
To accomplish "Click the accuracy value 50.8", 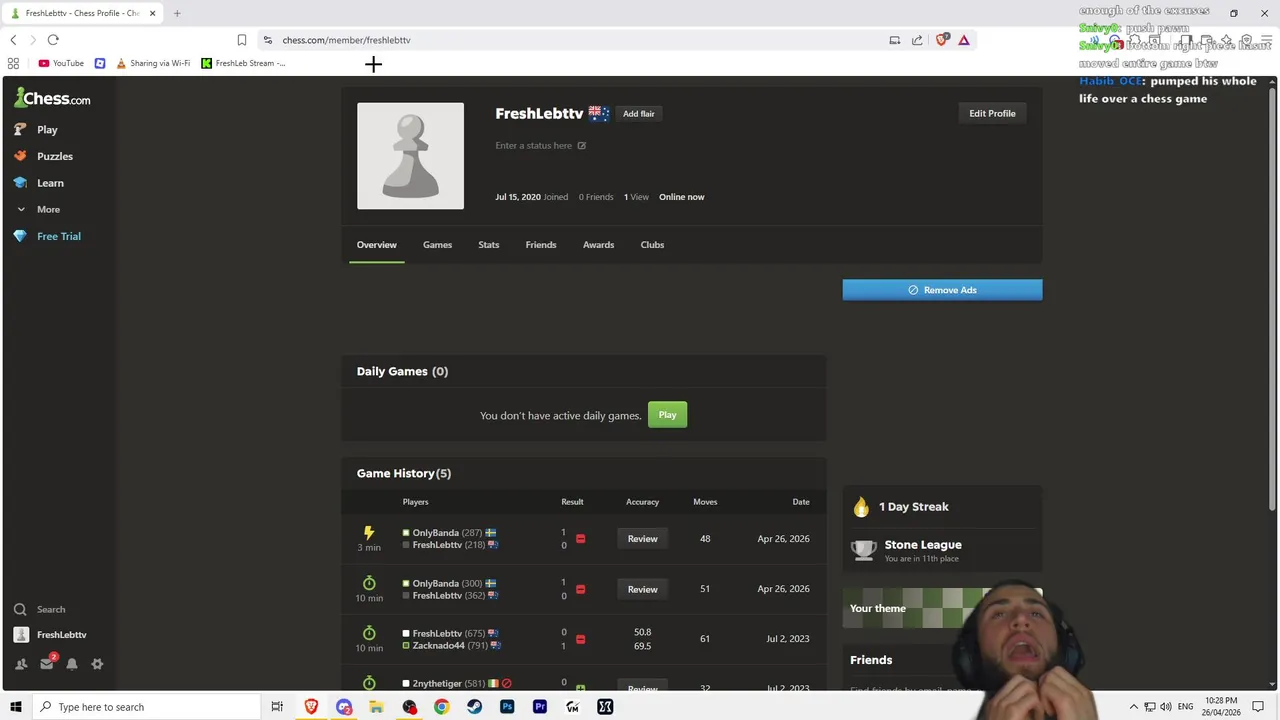I will pyautogui.click(x=642, y=632).
